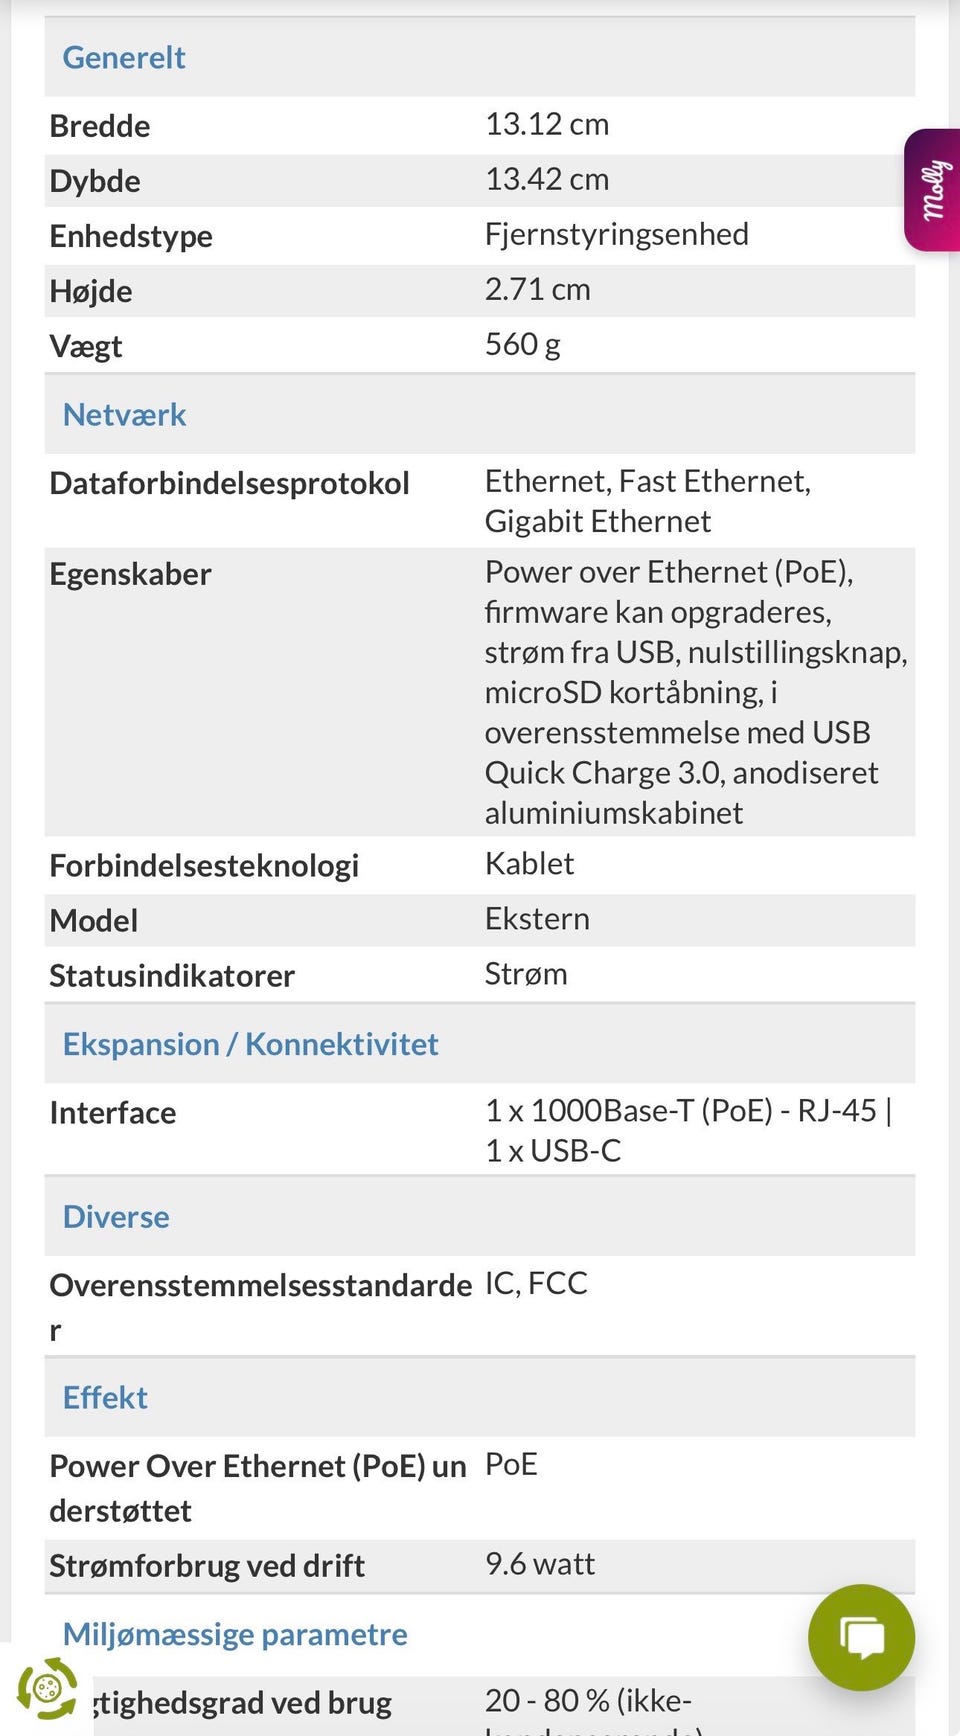
Task: Click the Statusindikatorer Strøm value
Action: (x=526, y=973)
